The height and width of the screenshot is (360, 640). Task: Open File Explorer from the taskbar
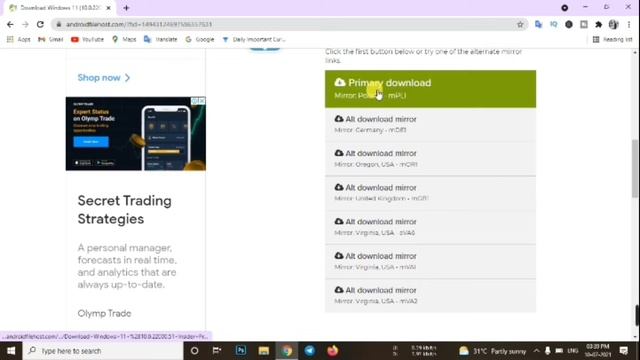point(264,351)
